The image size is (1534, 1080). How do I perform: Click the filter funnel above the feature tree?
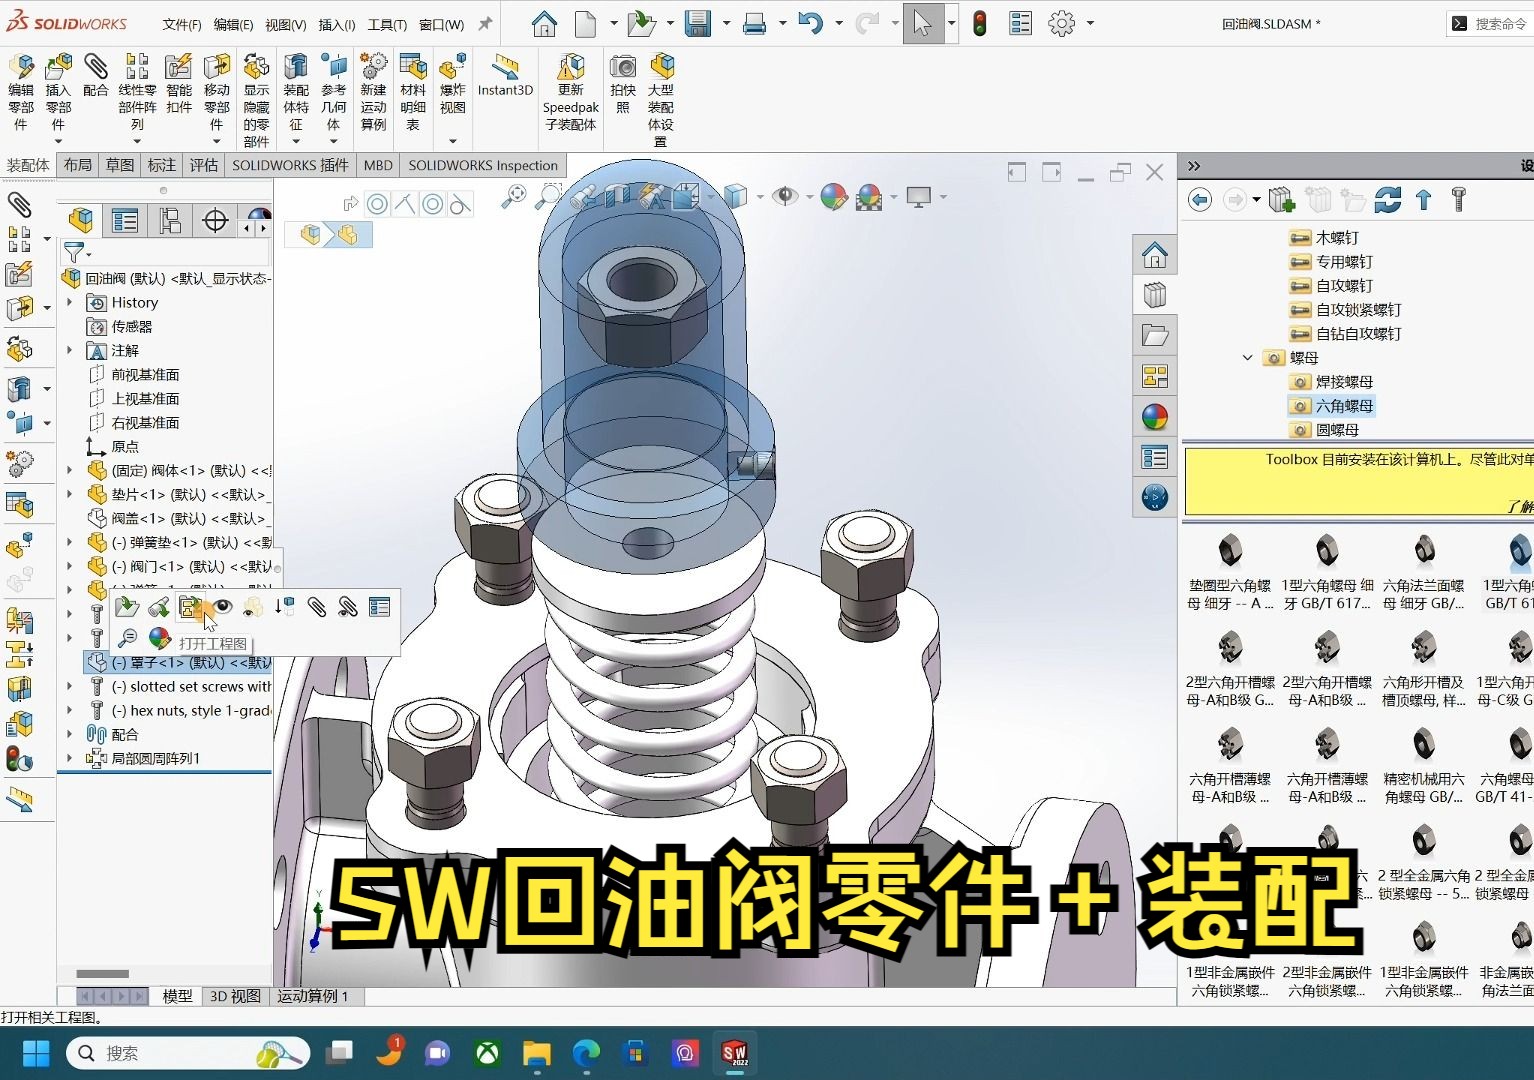(x=74, y=252)
